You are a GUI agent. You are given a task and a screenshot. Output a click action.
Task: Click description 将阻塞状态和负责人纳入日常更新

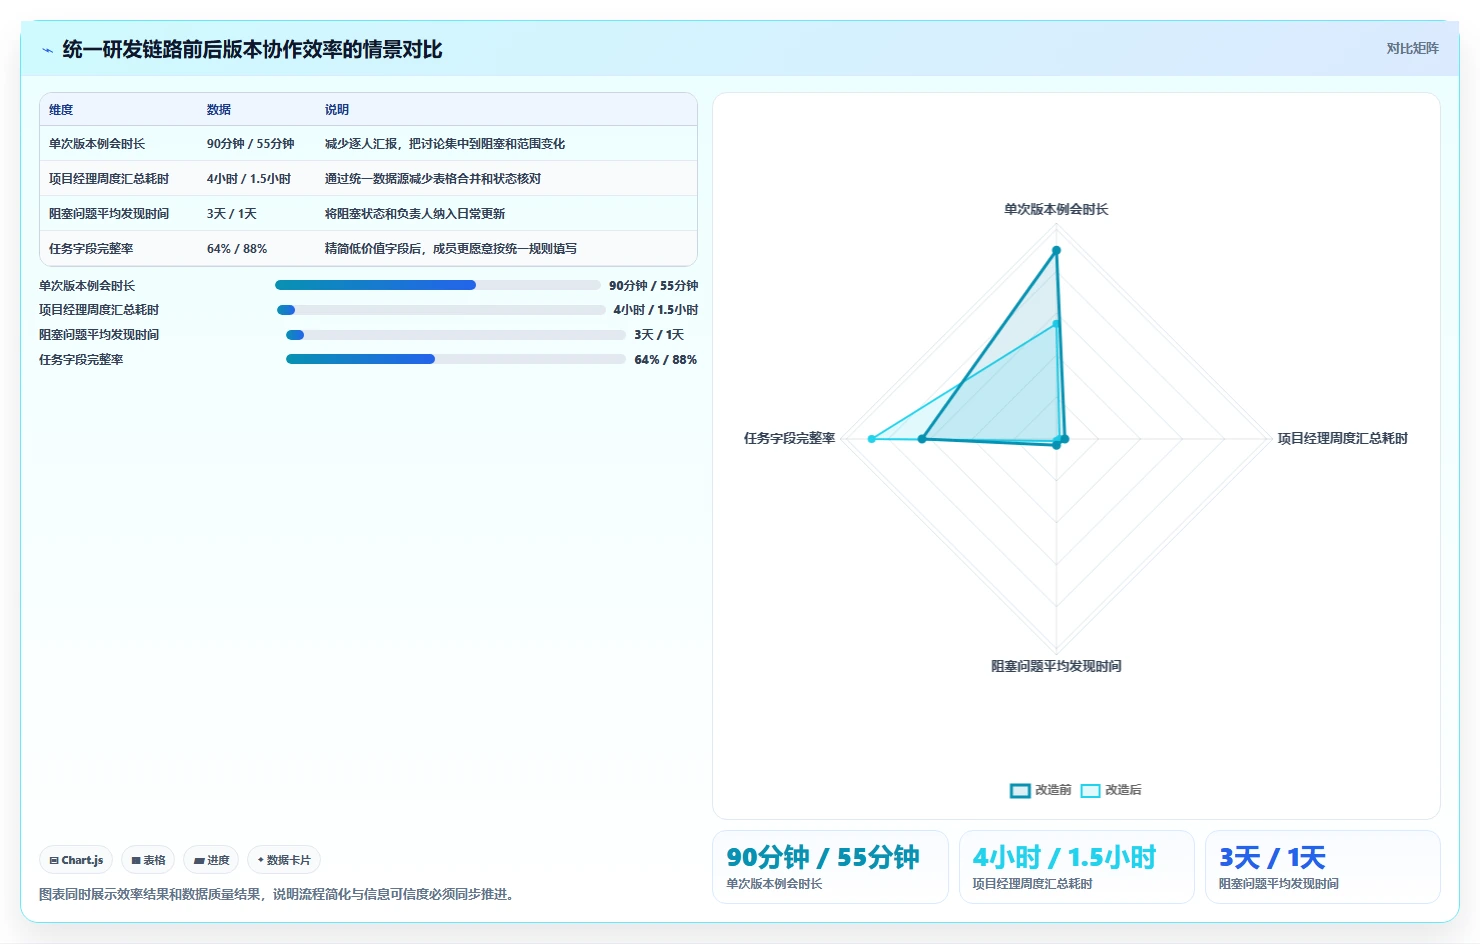tap(415, 214)
